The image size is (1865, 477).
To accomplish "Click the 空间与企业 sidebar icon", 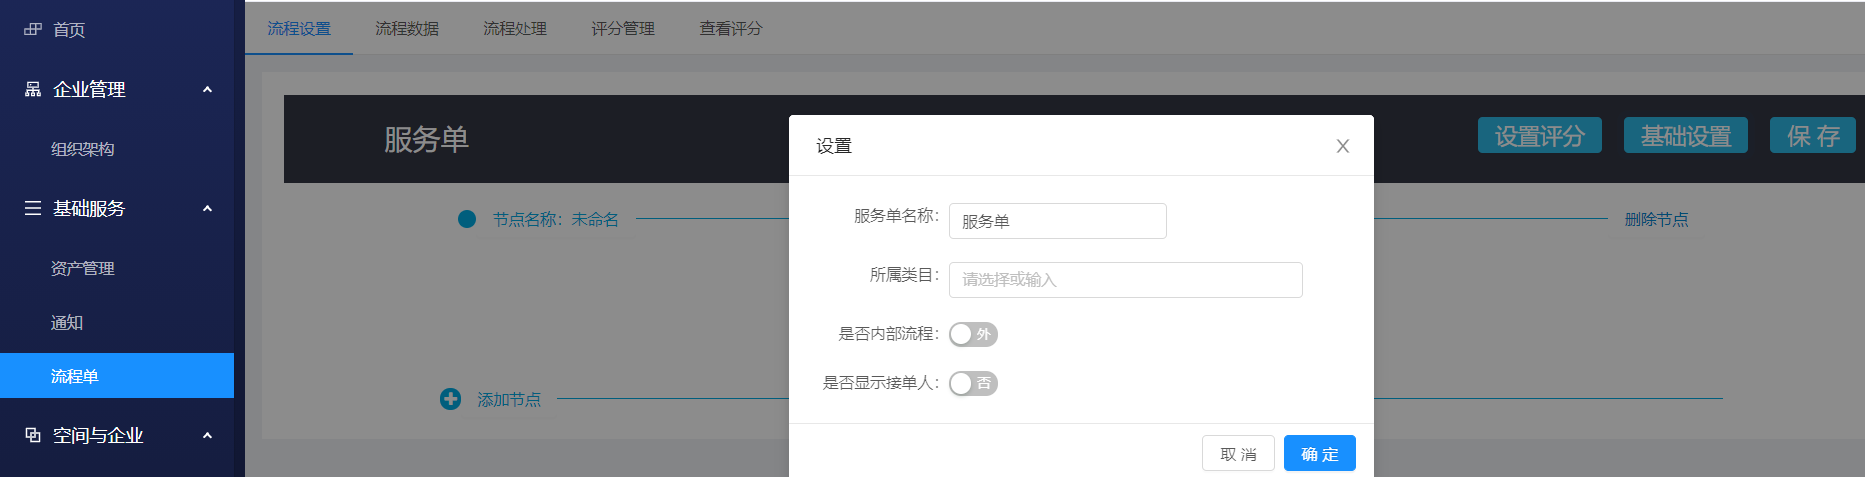I will [x=33, y=435].
